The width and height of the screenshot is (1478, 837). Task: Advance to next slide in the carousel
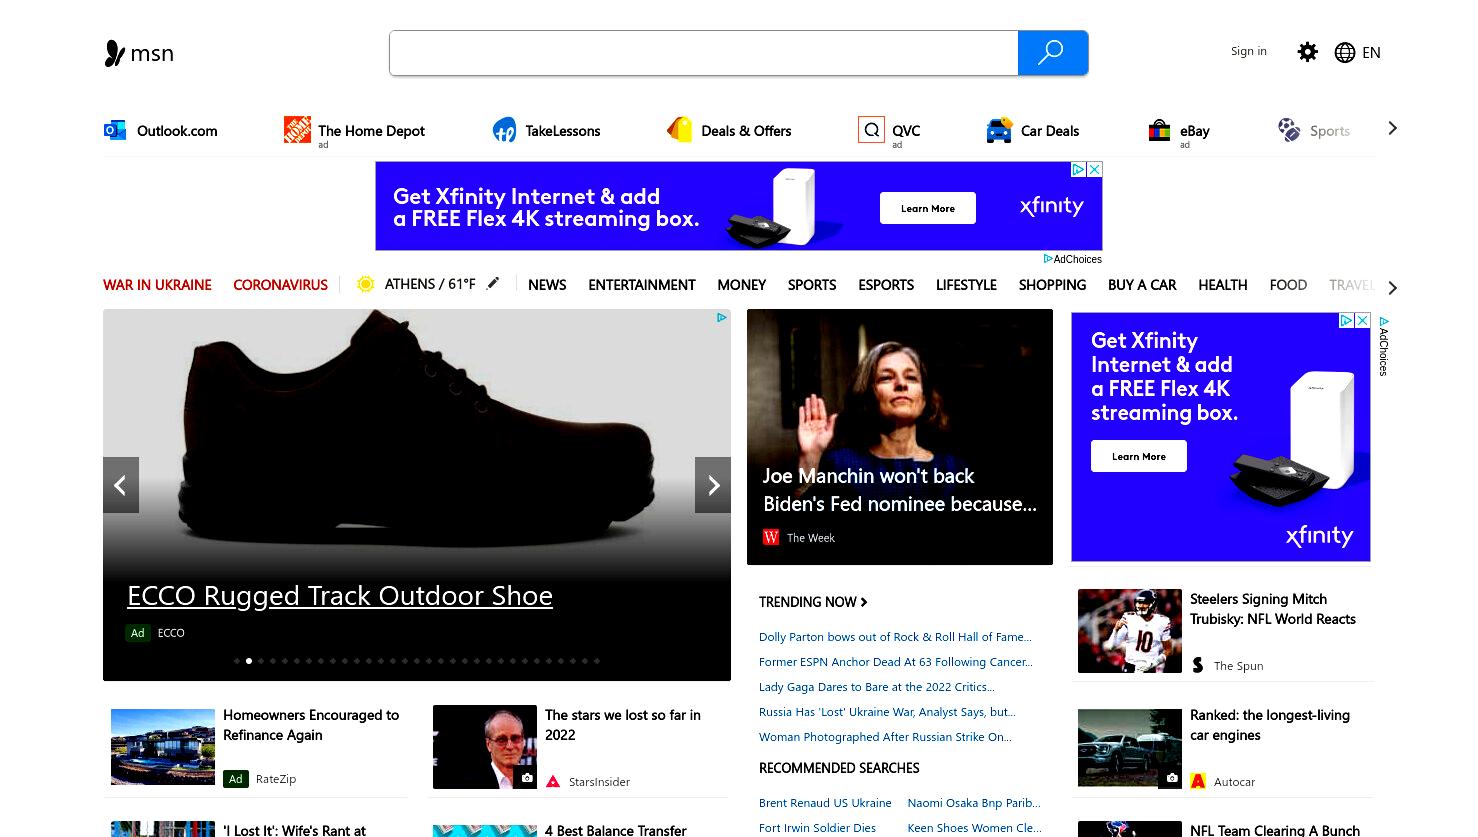pos(713,485)
